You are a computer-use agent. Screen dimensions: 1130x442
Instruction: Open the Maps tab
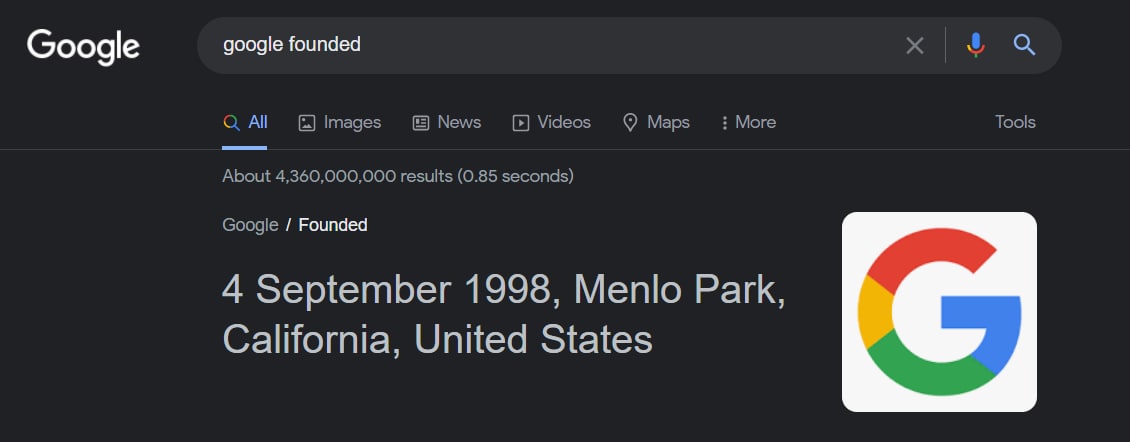656,123
